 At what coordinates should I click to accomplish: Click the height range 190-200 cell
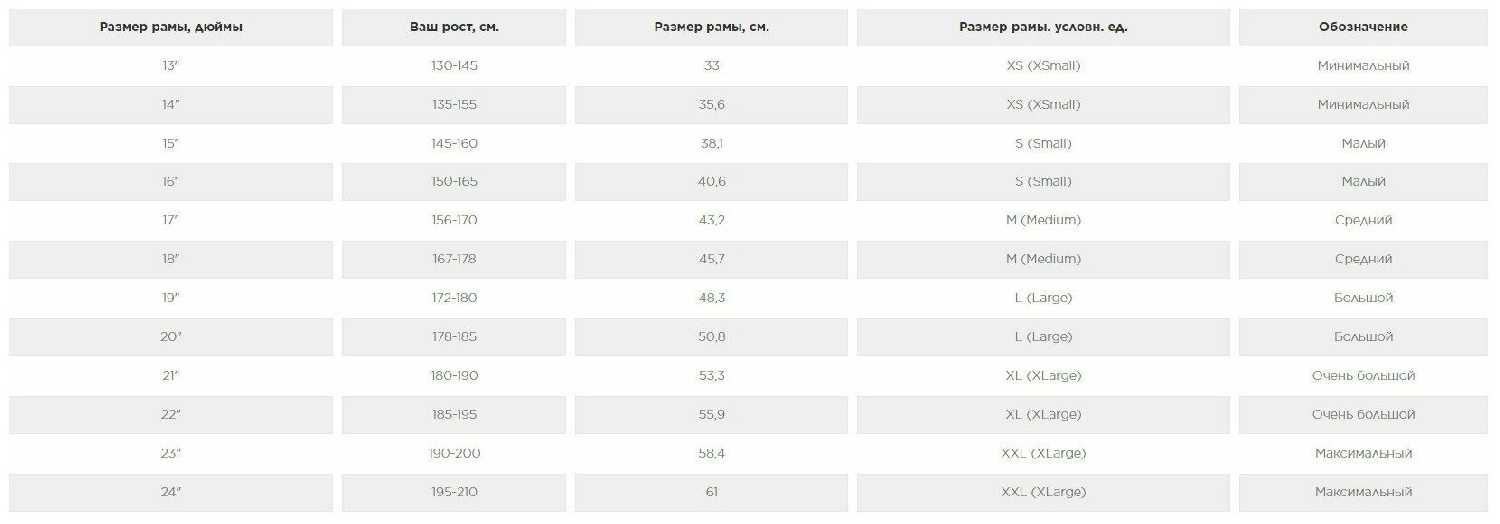(x=454, y=454)
